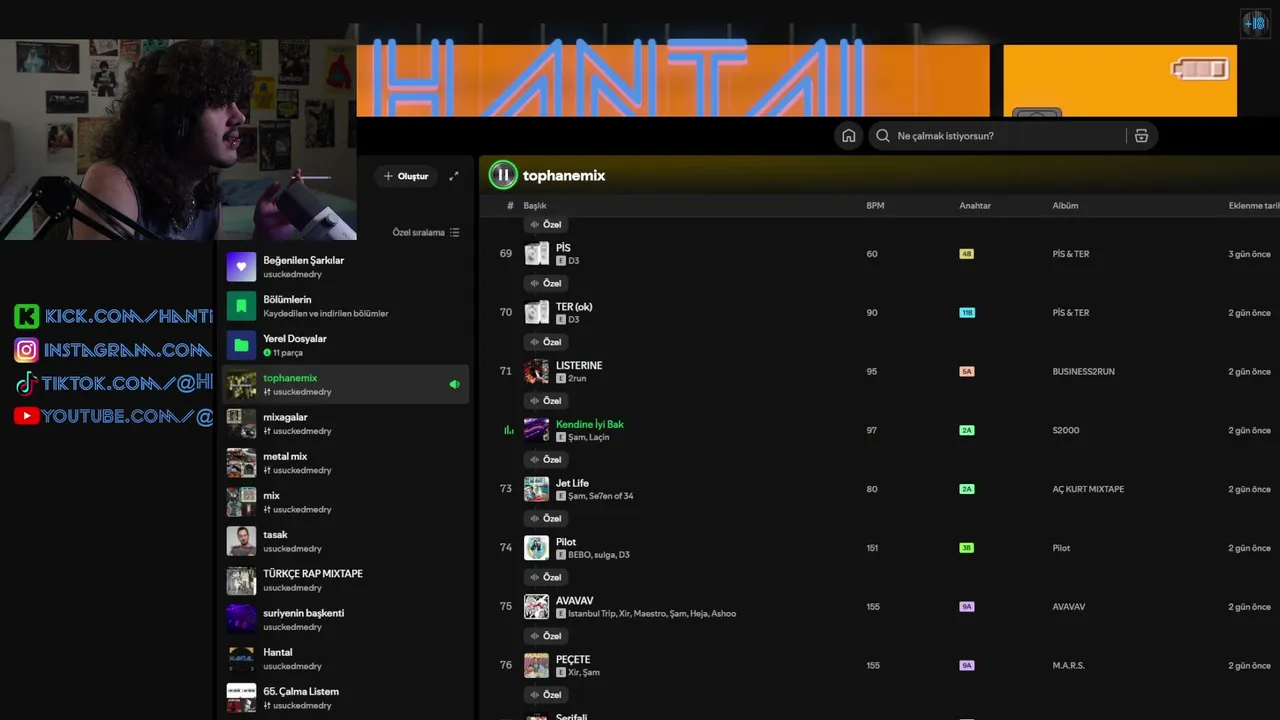Viewport: 1280px width, 720px height.
Task: Open the 65. Çalma Listem playlist
Action: pyautogui.click(x=345, y=698)
